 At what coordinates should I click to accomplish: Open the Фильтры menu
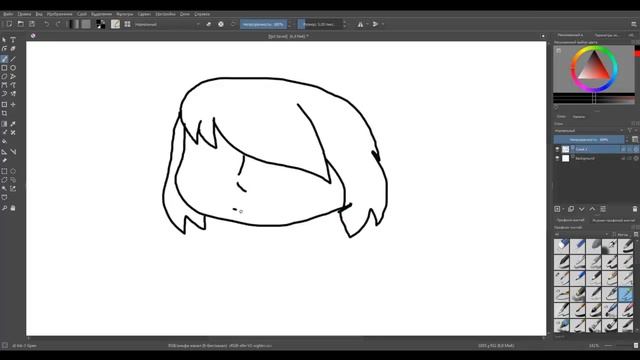124,14
